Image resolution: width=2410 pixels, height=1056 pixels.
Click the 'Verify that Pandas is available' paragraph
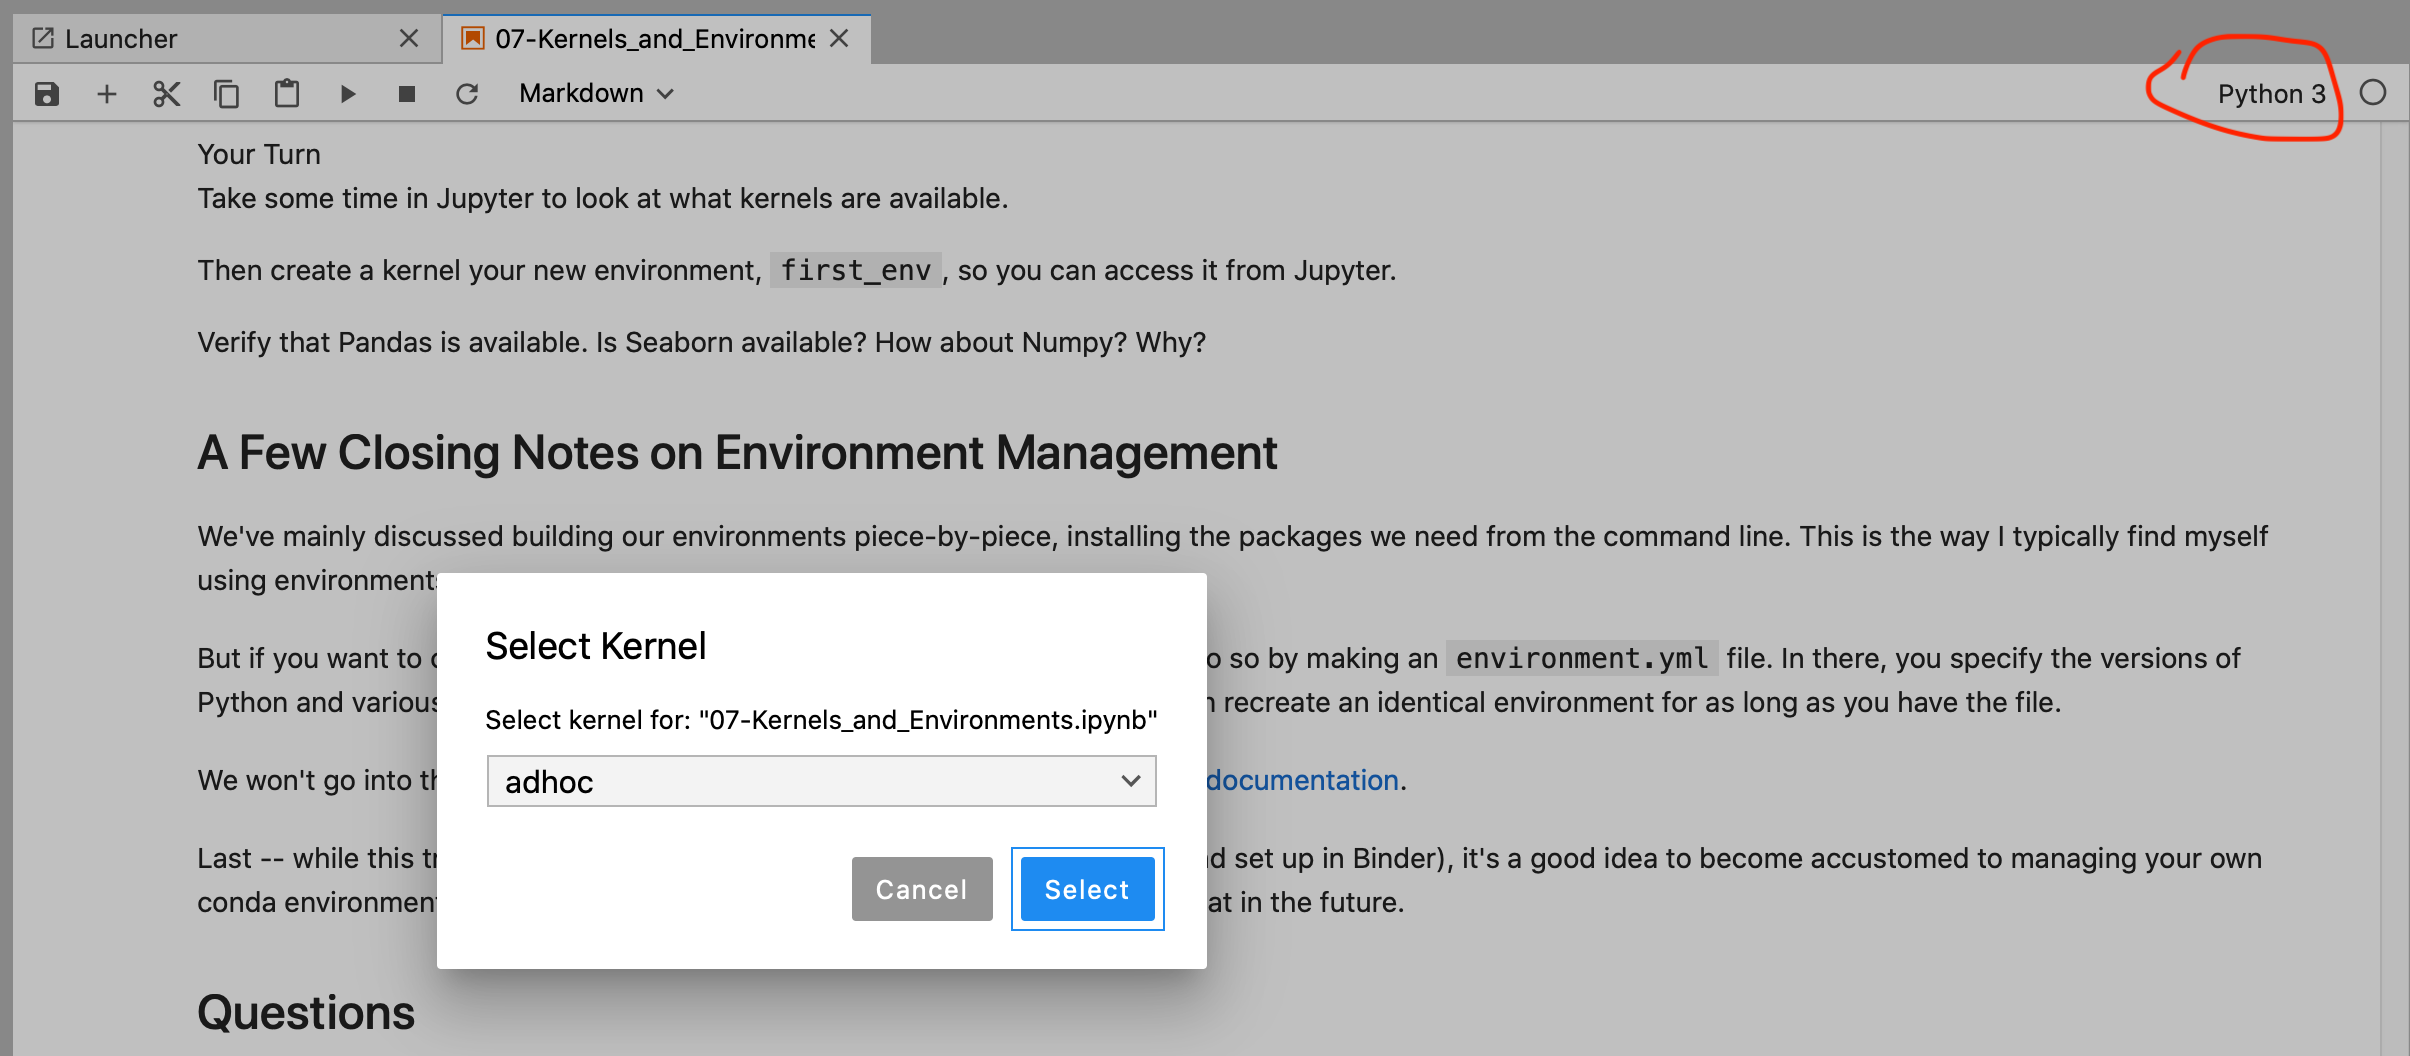(x=702, y=342)
